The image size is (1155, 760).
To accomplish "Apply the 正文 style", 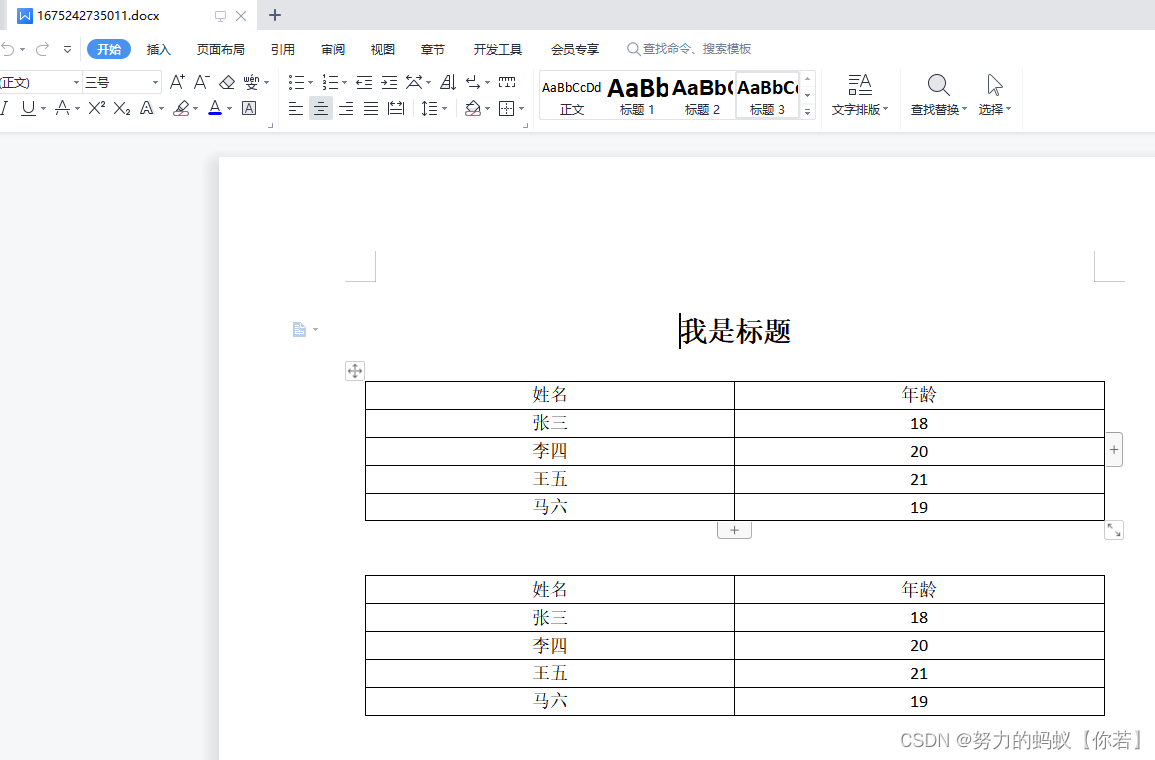I will (x=572, y=96).
